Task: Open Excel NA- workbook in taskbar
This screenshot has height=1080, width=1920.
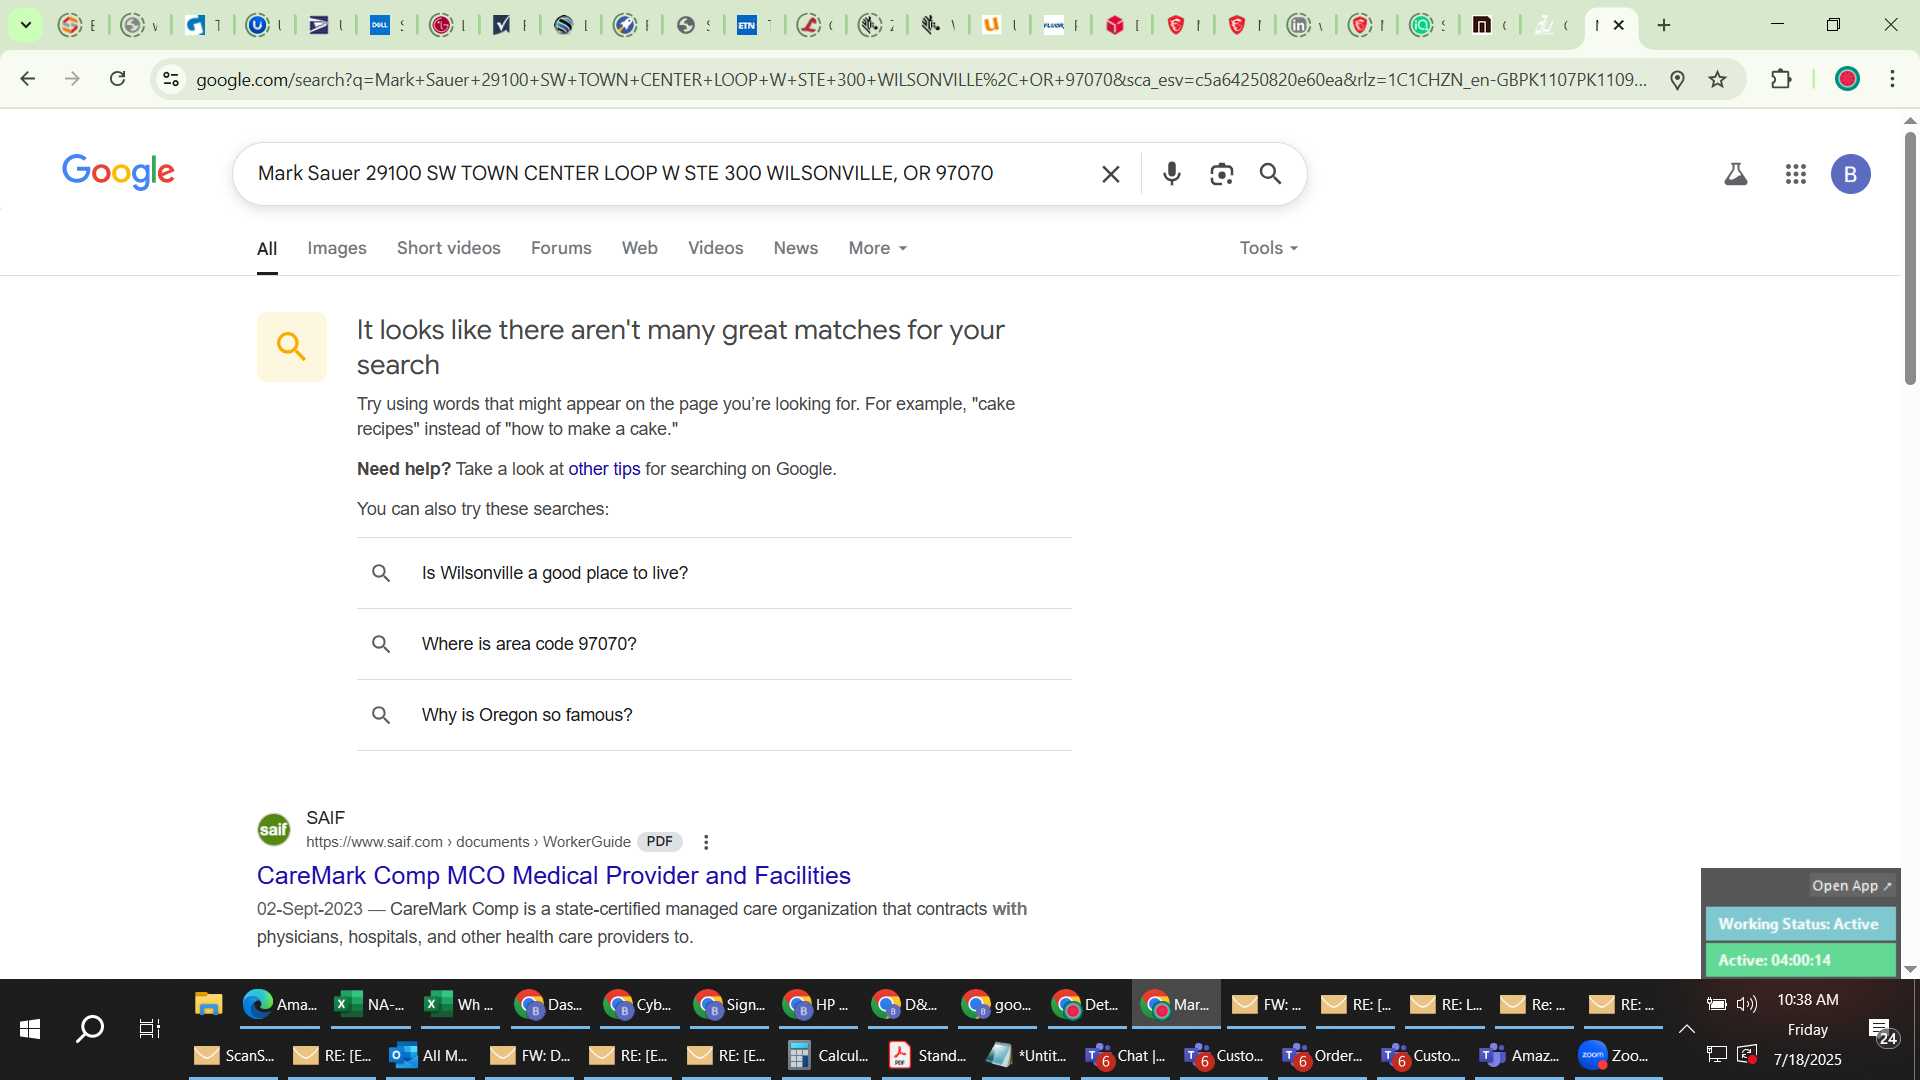Action: (x=369, y=1004)
